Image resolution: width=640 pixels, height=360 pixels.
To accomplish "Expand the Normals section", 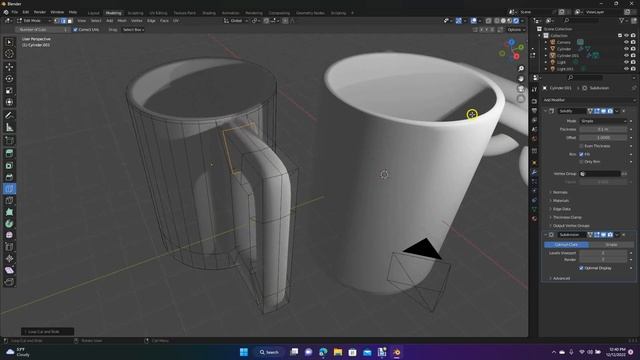I will pyautogui.click(x=559, y=192).
